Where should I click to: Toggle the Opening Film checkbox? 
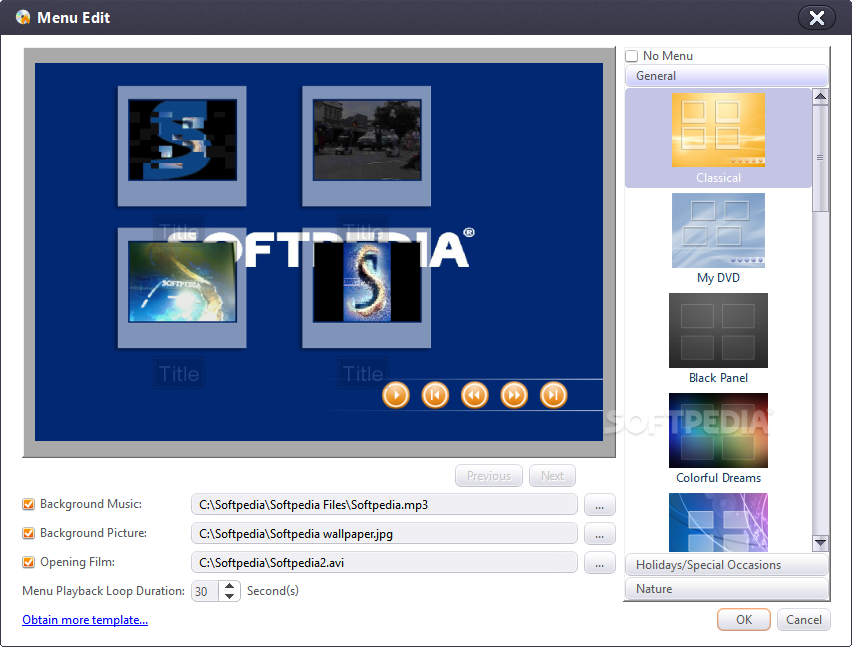coord(28,562)
